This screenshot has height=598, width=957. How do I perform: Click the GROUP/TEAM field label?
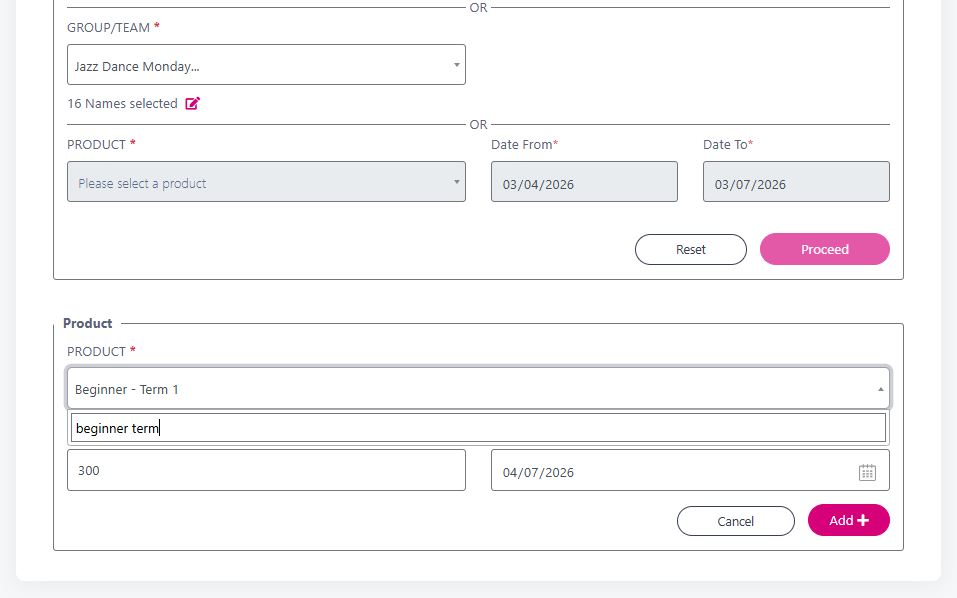pos(109,27)
